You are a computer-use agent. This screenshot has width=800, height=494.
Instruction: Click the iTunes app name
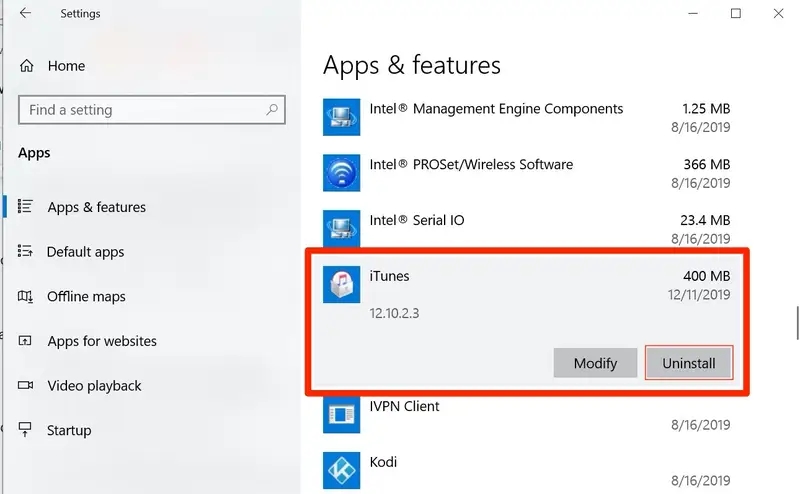(x=389, y=276)
